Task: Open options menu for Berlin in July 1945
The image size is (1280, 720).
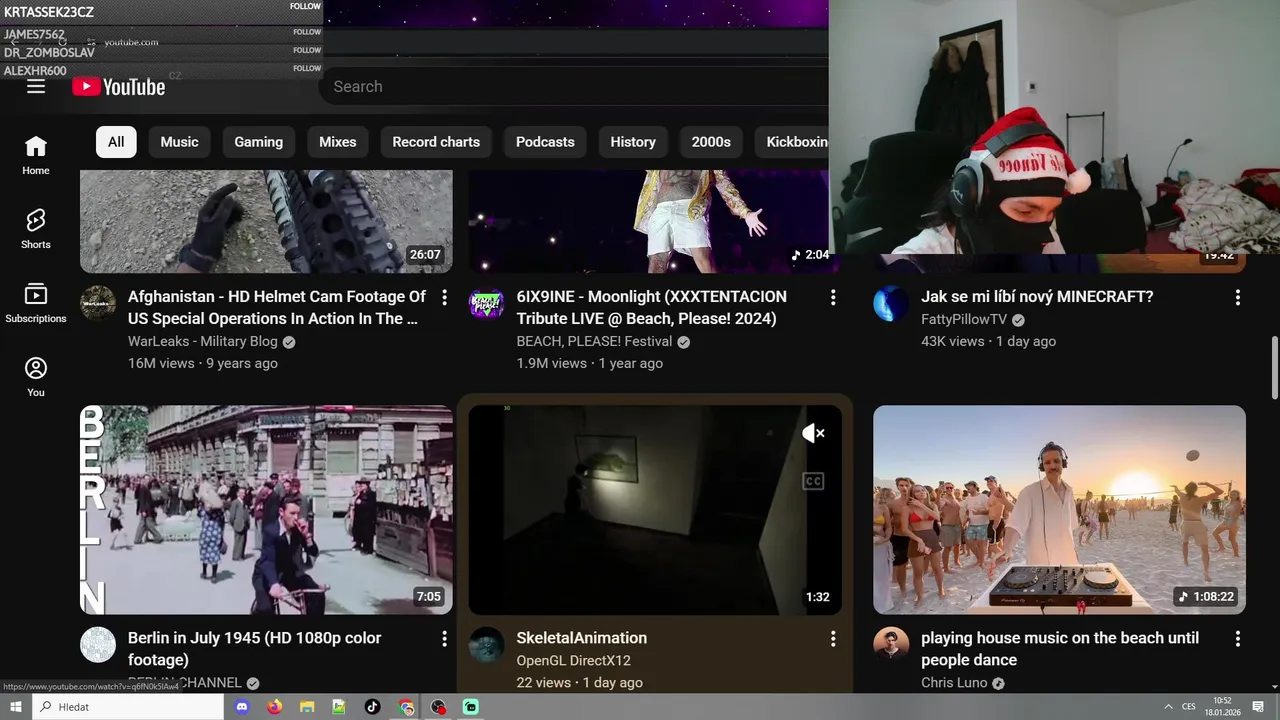Action: click(445, 638)
